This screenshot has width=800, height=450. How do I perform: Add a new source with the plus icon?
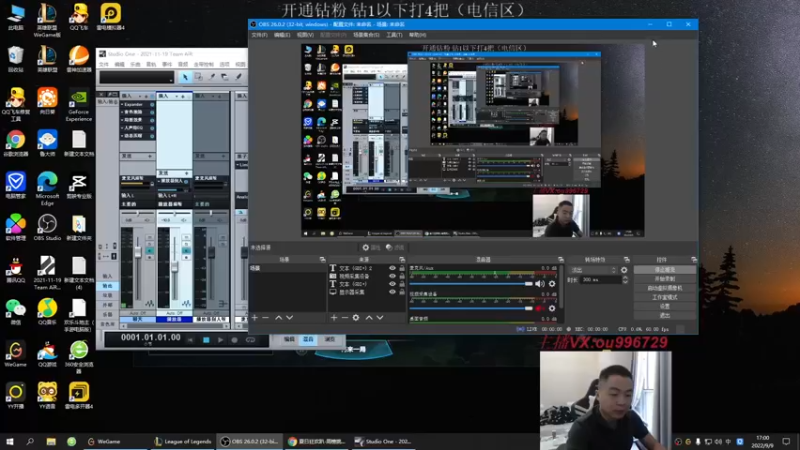pyautogui.click(x=334, y=317)
